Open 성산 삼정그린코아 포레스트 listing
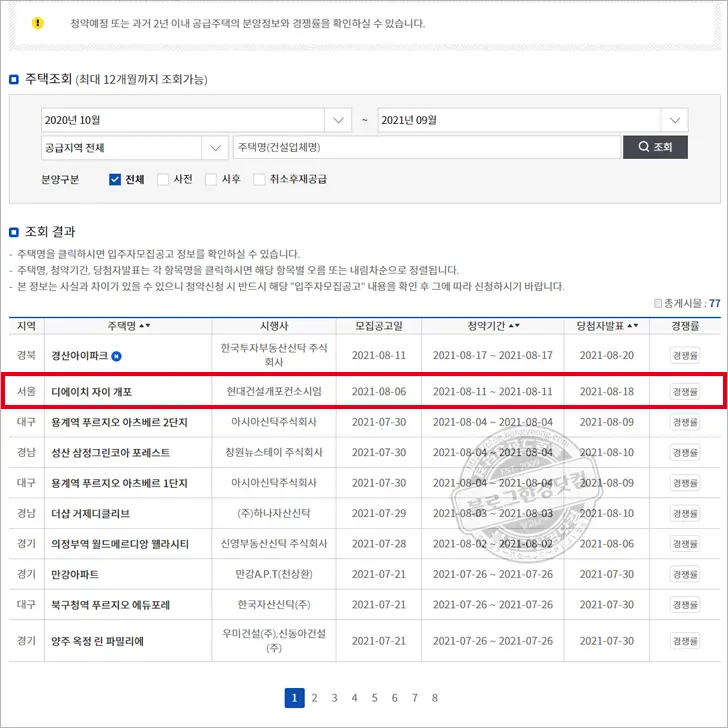This screenshot has width=728, height=728. 110,453
